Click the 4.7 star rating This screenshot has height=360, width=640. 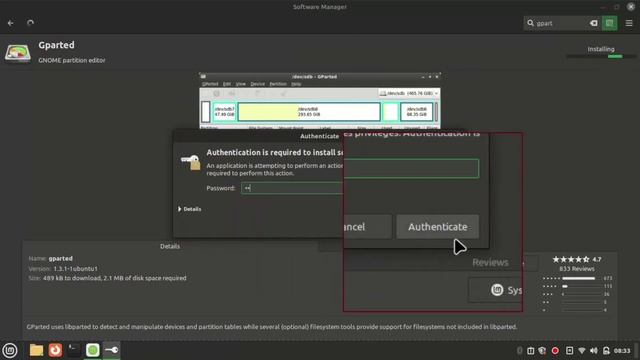click(576, 259)
